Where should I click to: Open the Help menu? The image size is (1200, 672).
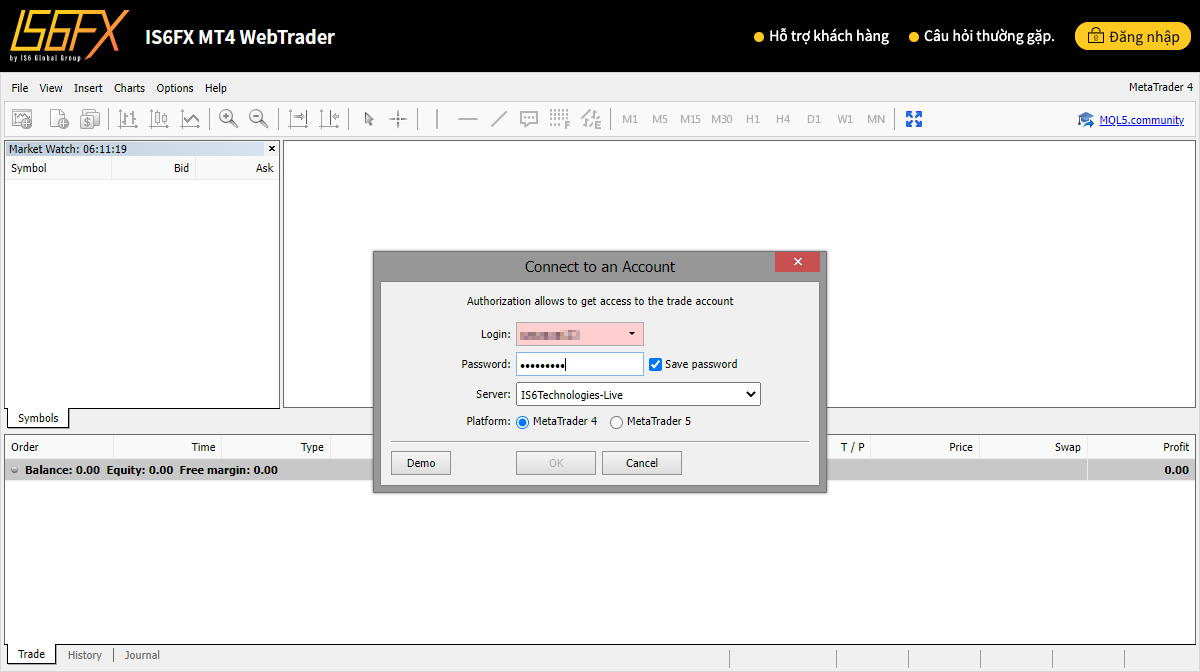[x=215, y=88]
